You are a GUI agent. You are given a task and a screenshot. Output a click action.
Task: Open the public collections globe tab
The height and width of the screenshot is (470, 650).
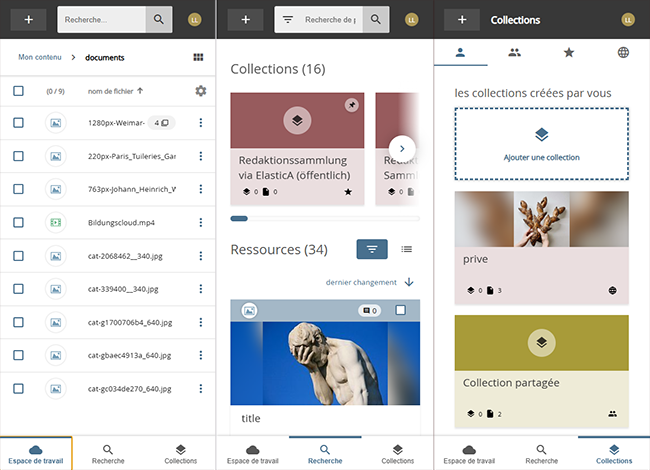(x=623, y=52)
